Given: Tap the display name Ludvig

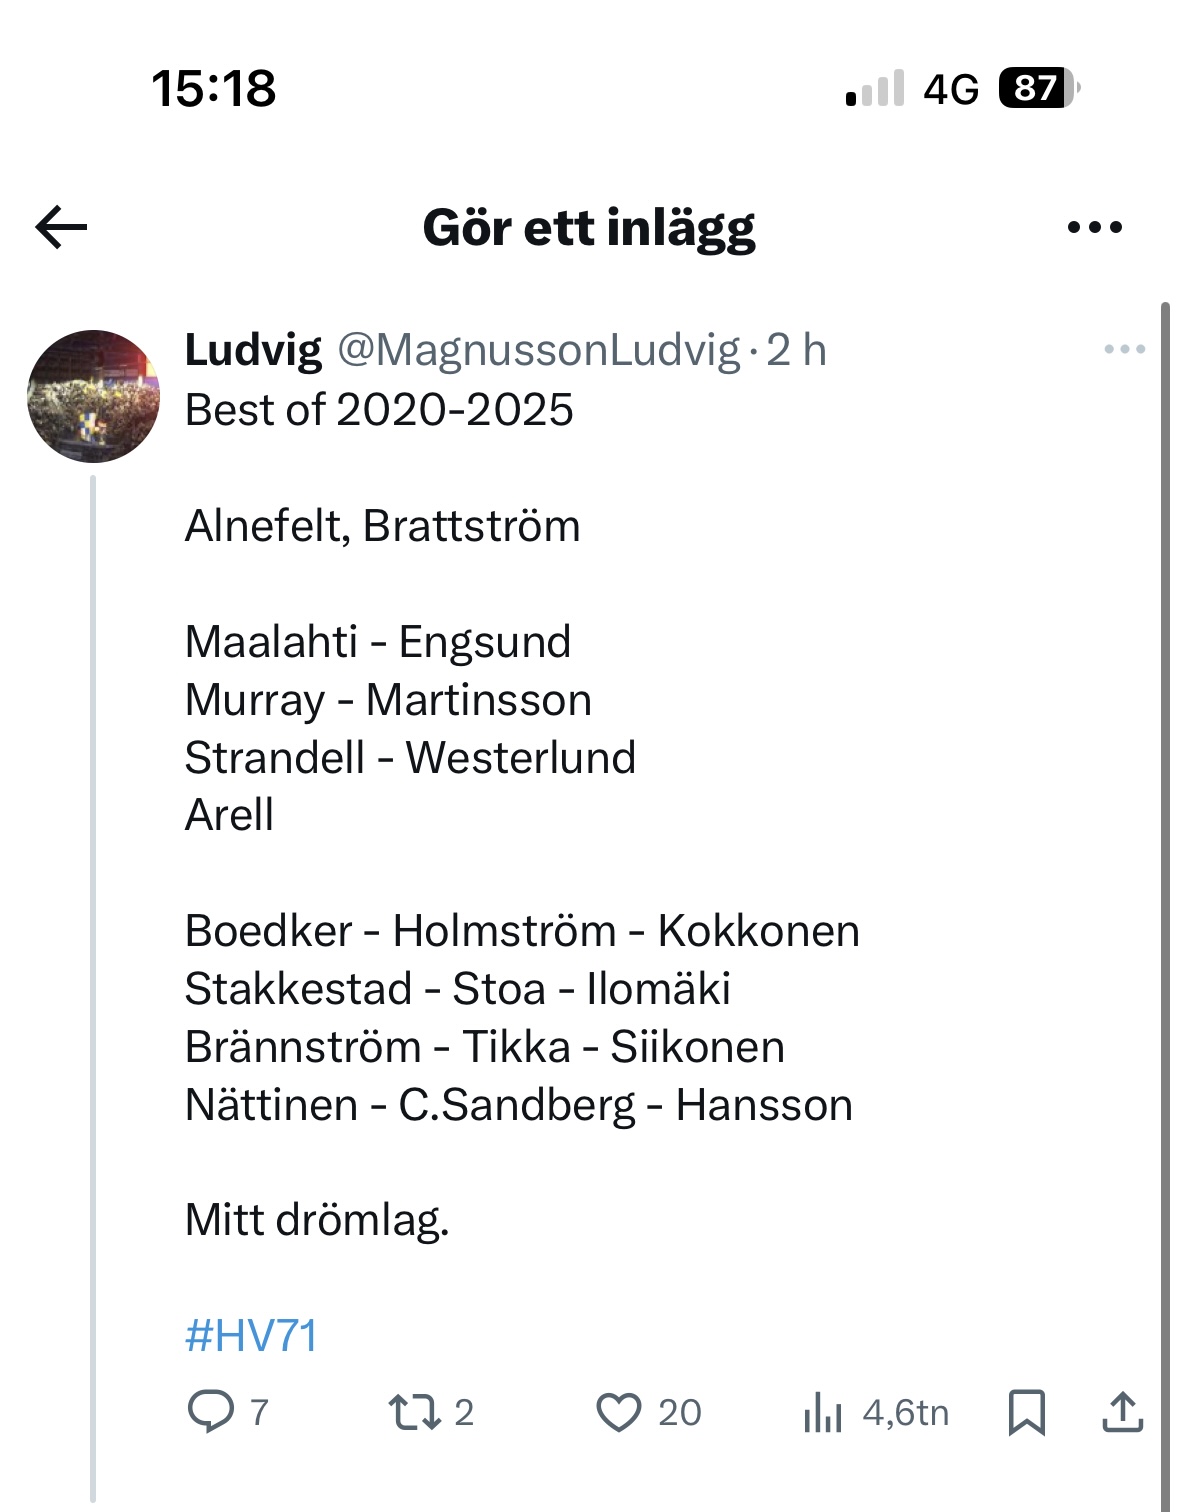Looking at the screenshot, I should [253, 350].
